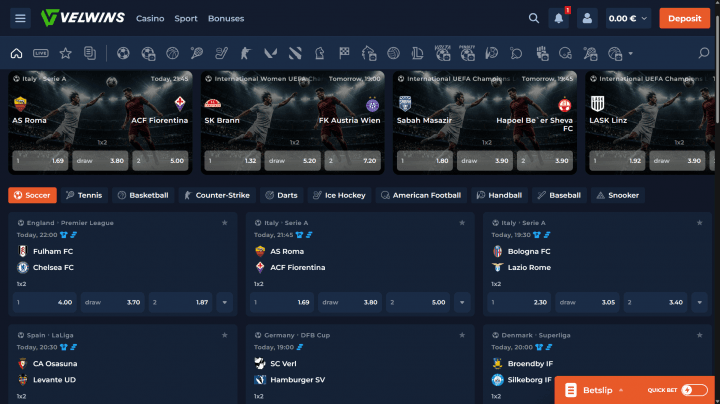Screen dimensions: 720x404
Task: Select Dota 2 icon in sports bar
Action: 295,53
